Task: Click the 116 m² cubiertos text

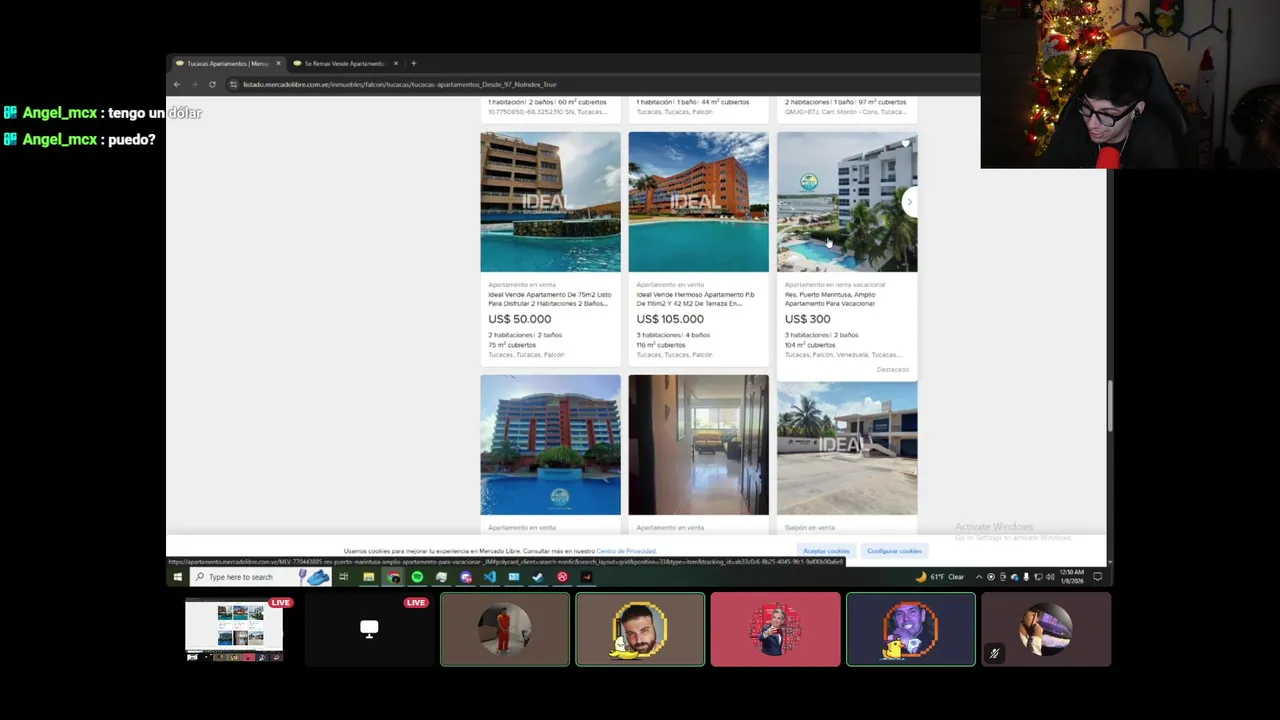Action: [x=662, y=345]
